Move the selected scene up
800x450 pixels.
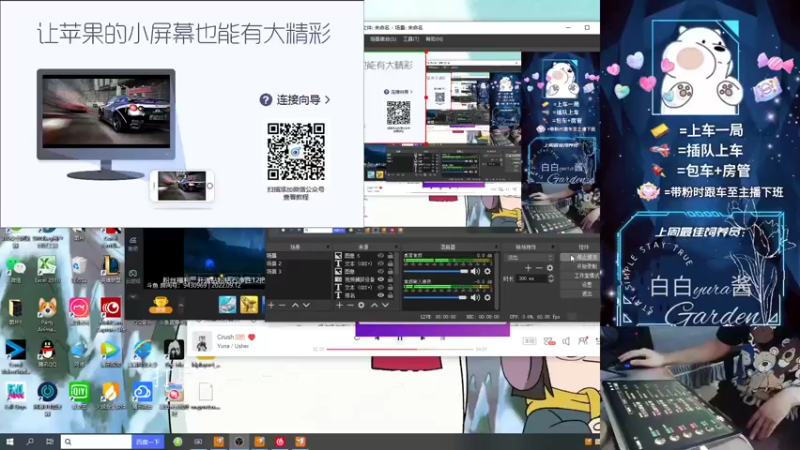coord(295,305)
